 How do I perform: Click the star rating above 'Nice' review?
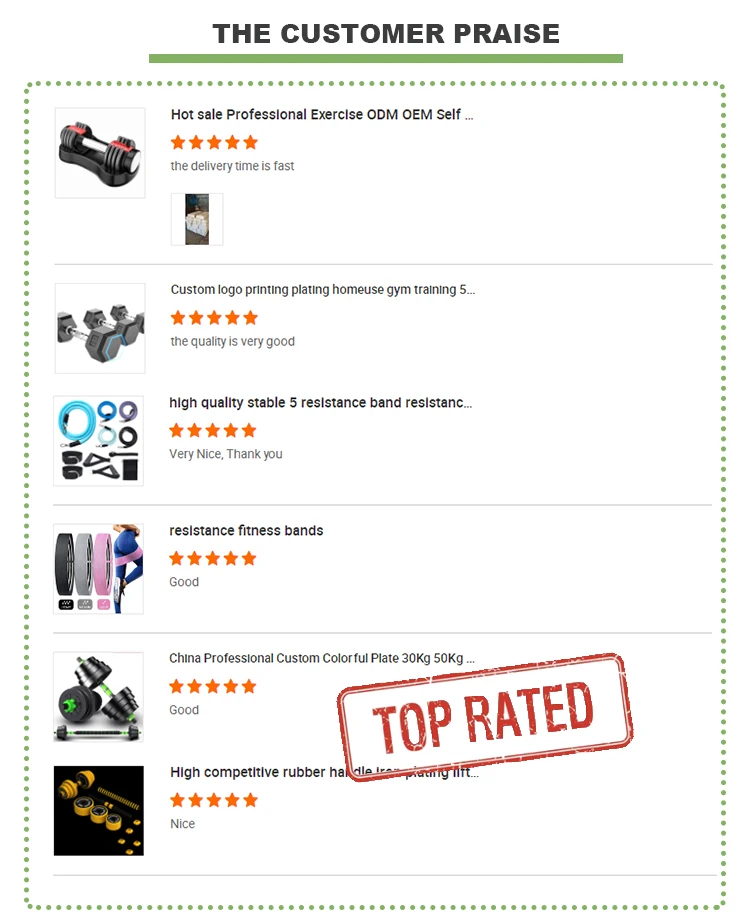click(x=214, y=800)
